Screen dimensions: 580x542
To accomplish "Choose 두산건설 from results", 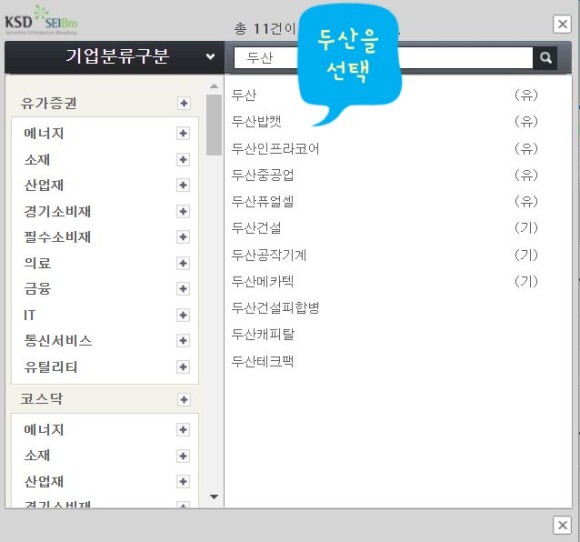I will click(x=256, y=228).
